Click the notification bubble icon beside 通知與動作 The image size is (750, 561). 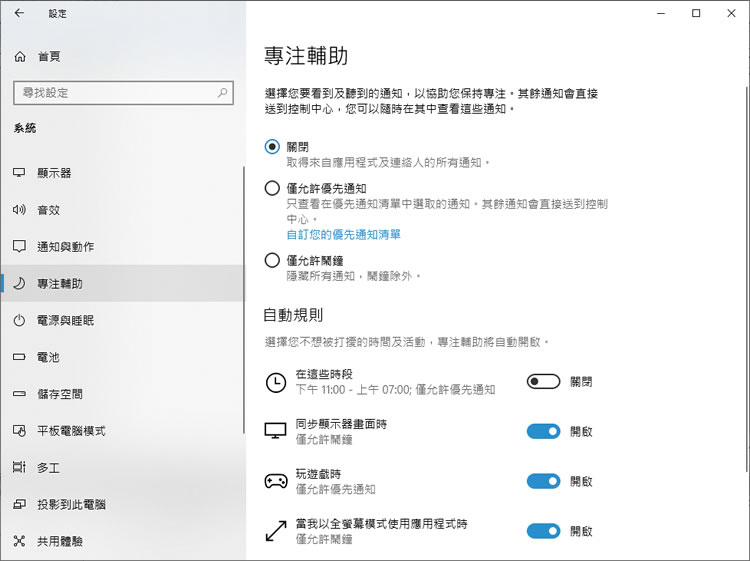coord(19,246)
